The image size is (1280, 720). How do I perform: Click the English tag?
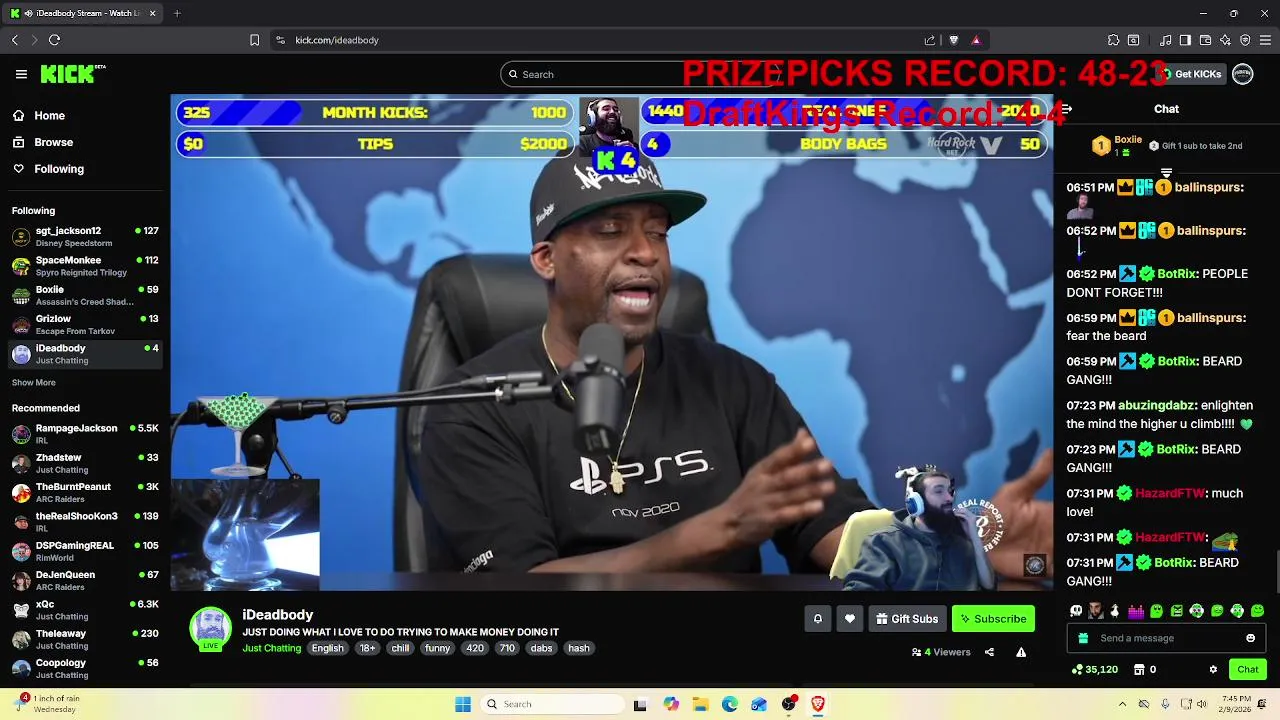[x=327, y=648]
